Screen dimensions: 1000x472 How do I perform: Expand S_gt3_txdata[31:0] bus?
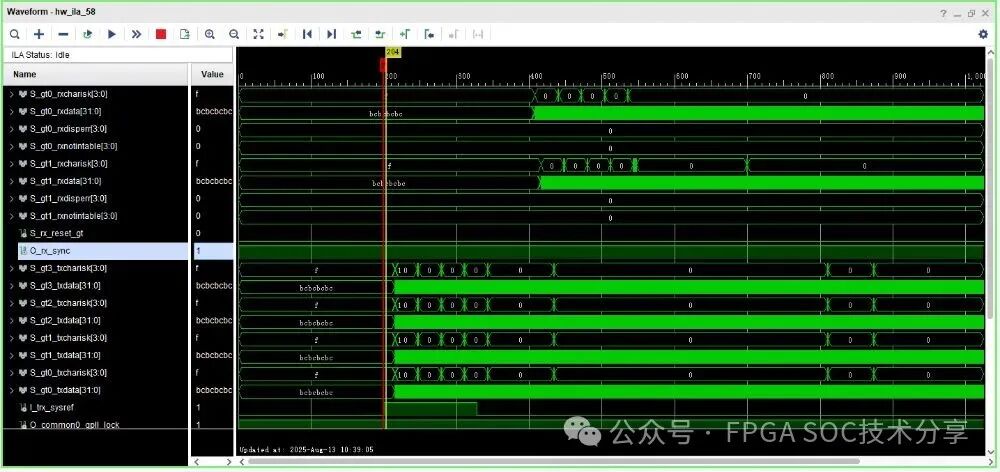click(x=11, y=286)
